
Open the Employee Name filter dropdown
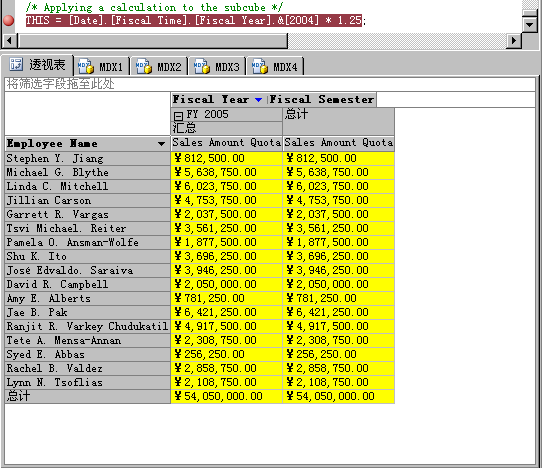[x=161, y=144]
